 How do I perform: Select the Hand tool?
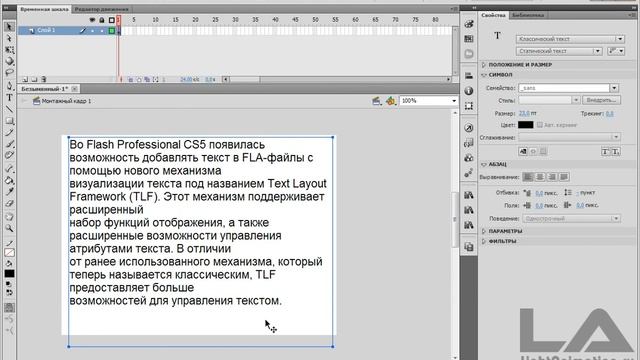[x=9, y=217]
